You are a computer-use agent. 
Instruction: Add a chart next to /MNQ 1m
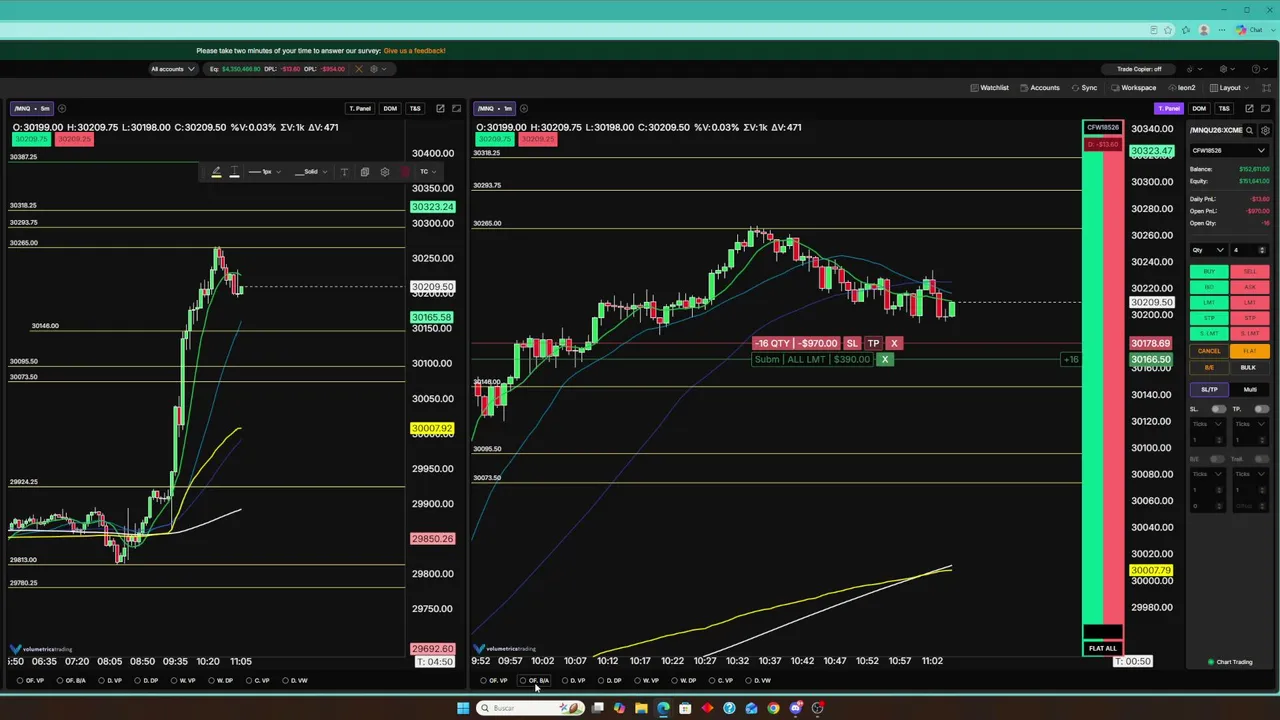tap(525, 108)
